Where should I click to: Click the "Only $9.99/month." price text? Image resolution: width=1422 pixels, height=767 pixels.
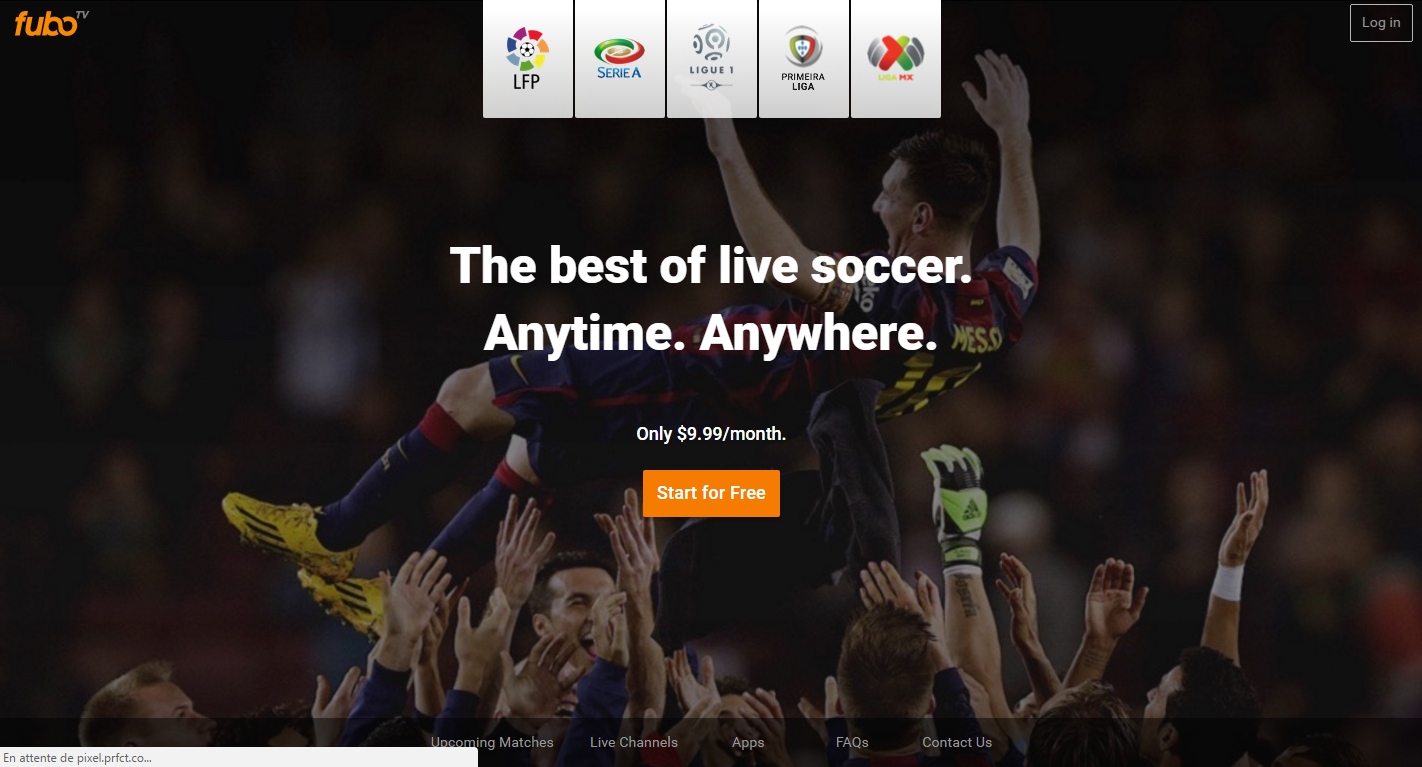coord(711,434)
